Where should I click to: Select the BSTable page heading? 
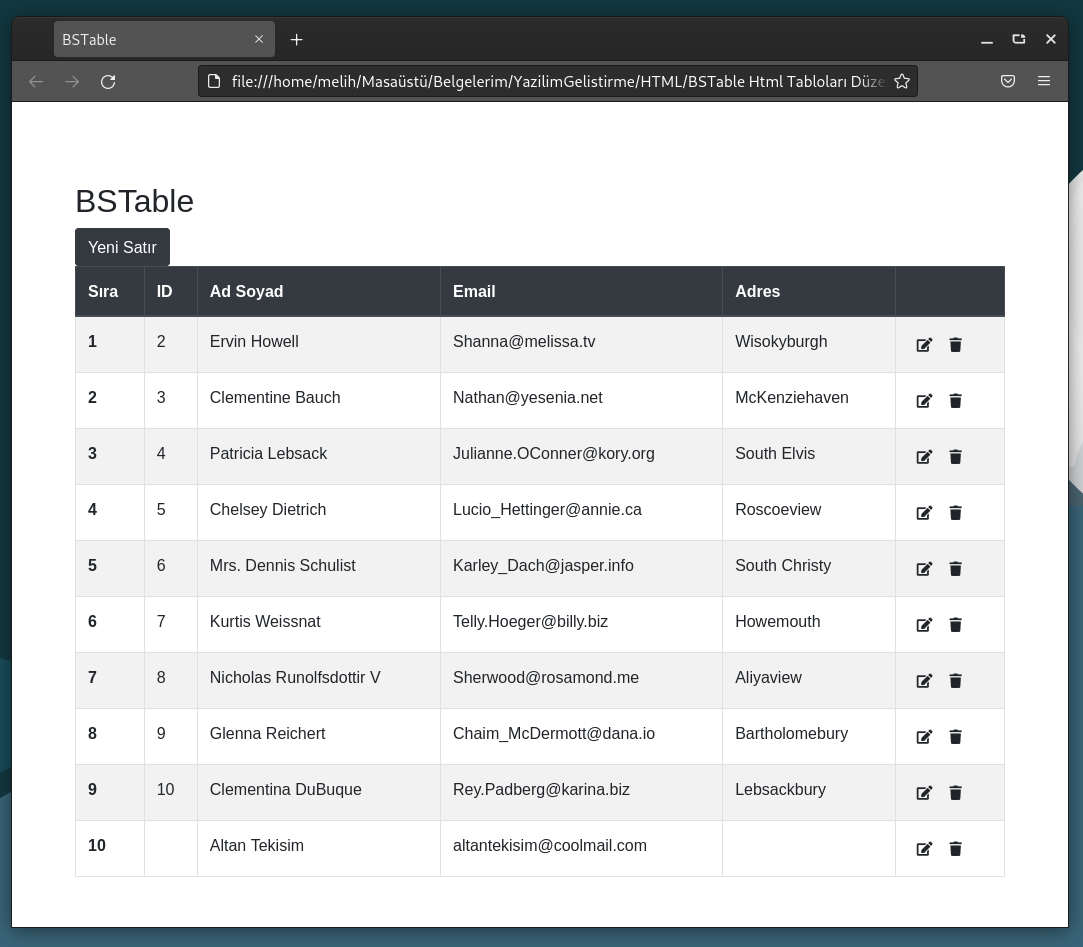click(x=135, y=201)
